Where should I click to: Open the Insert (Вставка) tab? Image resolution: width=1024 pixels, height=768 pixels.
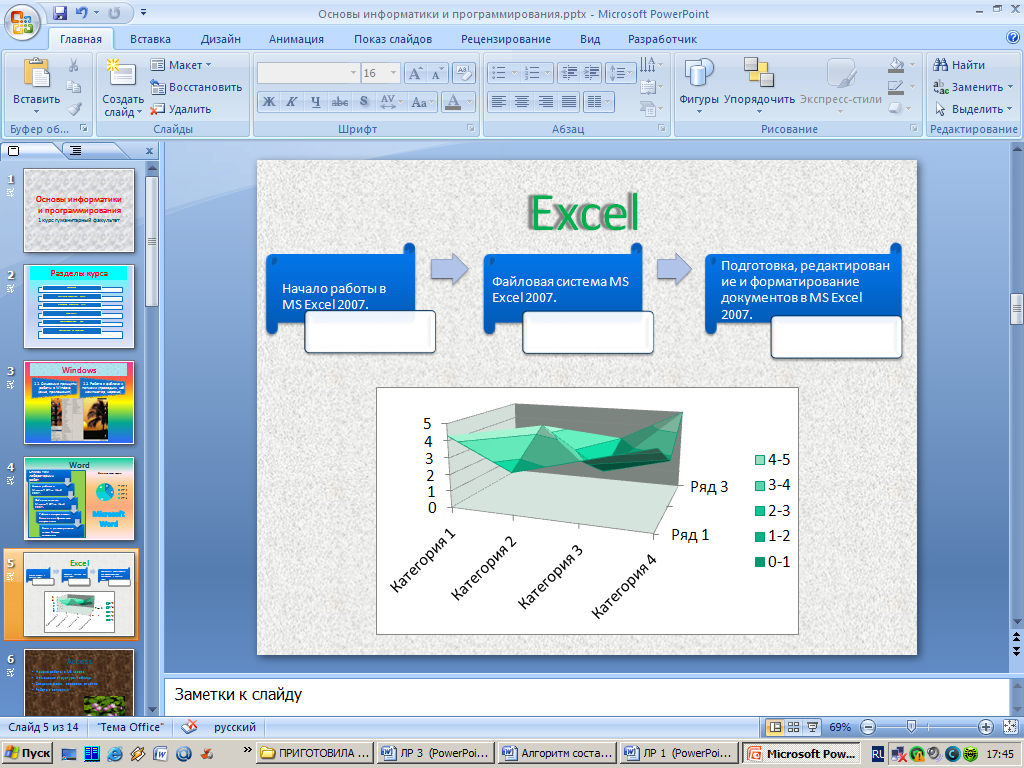point(150,39)
